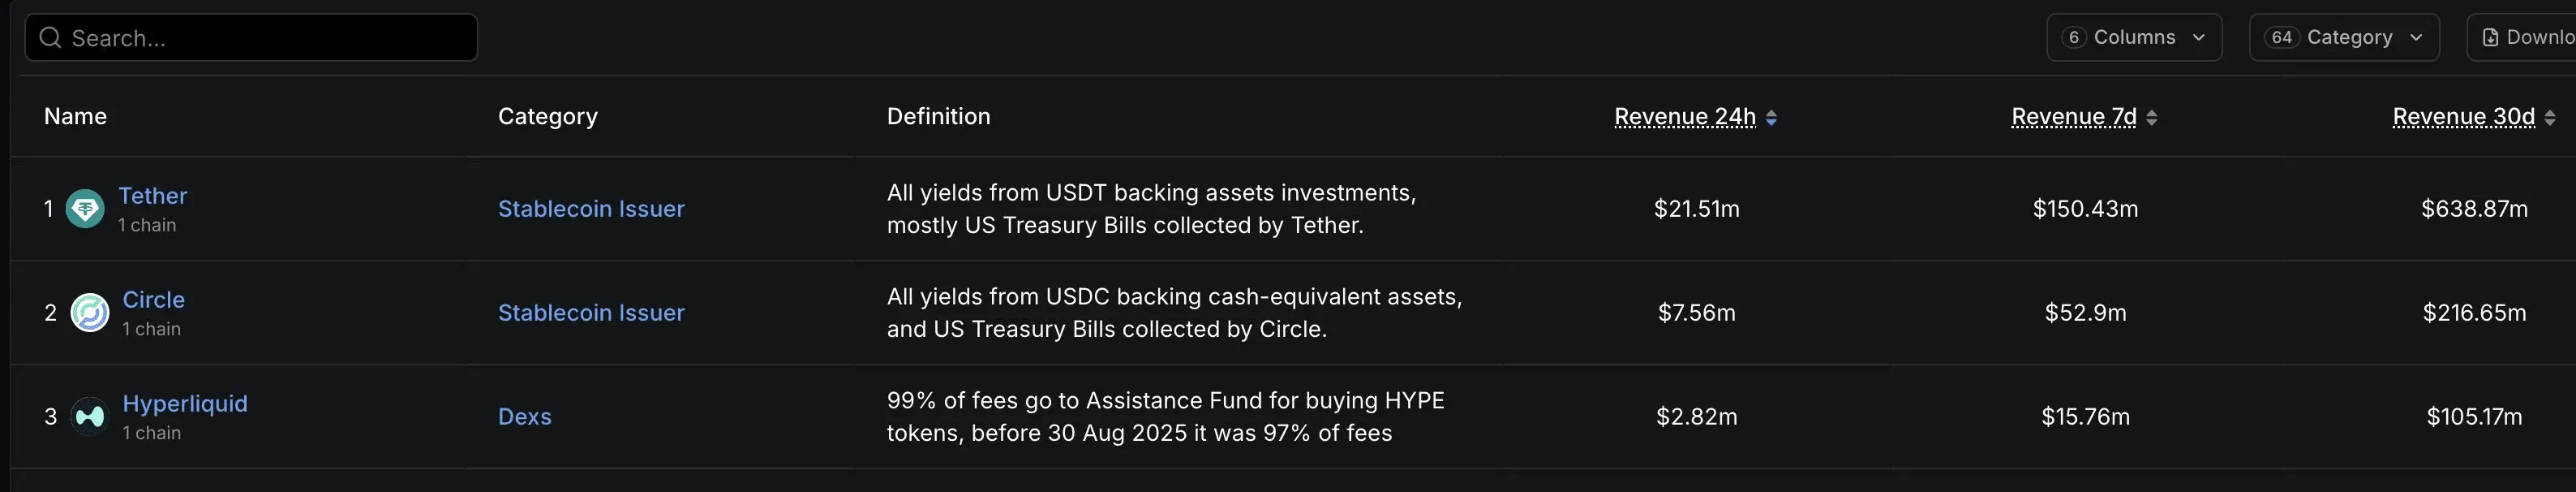Click the search magnifier icon
Screen dimensions: 2576x492
pyautogui.click(x=50, y=38)
